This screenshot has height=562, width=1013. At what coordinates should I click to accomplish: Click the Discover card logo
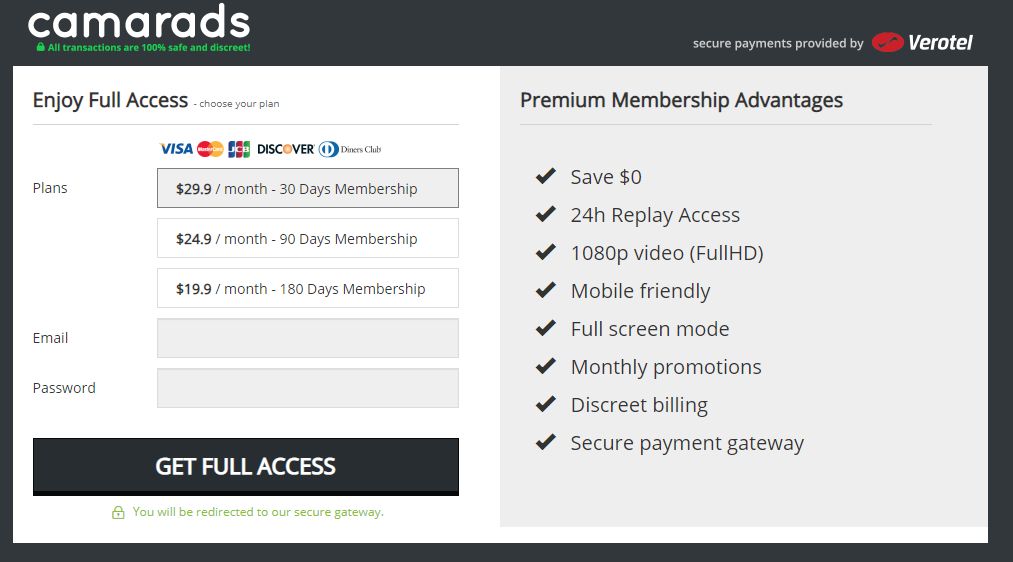285,149
